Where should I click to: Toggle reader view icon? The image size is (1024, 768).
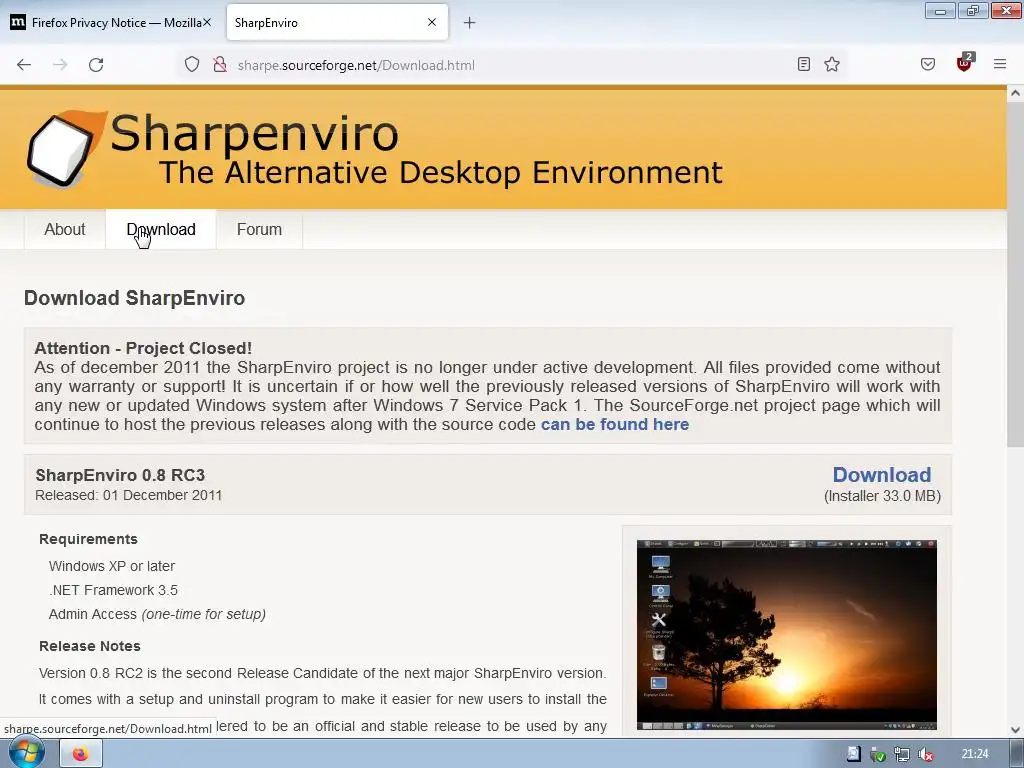[x=804, y=64]
